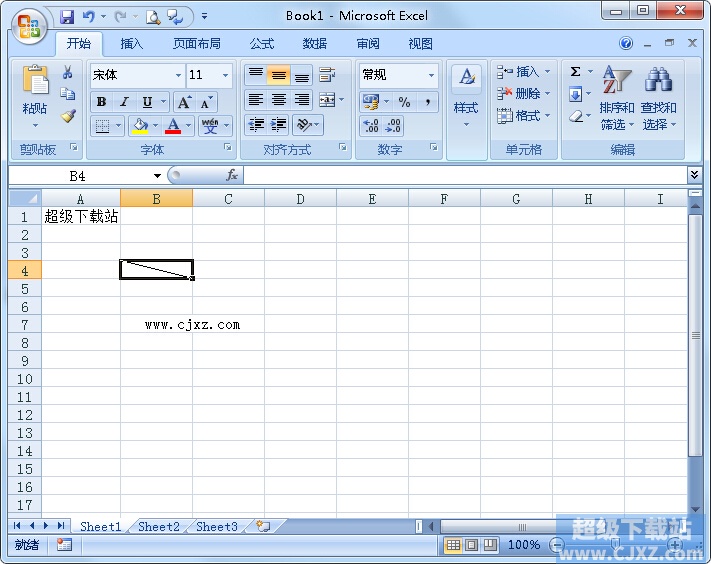Undo the last action

88,17
